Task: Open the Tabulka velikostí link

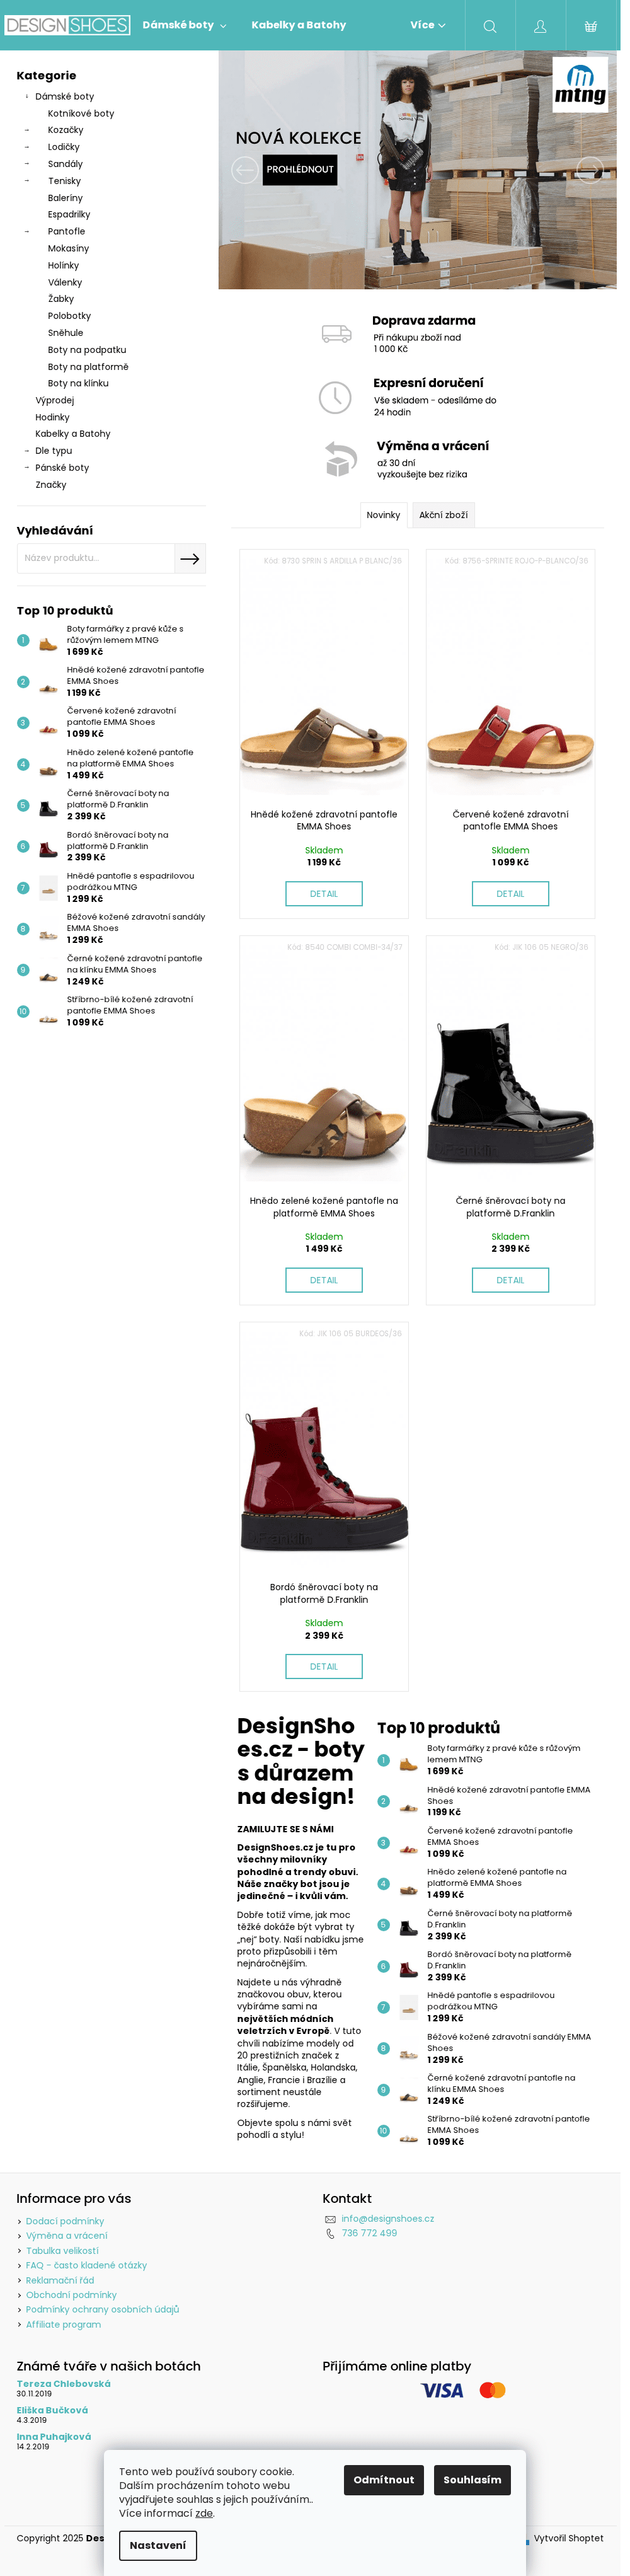Action: pos(62,2250)
